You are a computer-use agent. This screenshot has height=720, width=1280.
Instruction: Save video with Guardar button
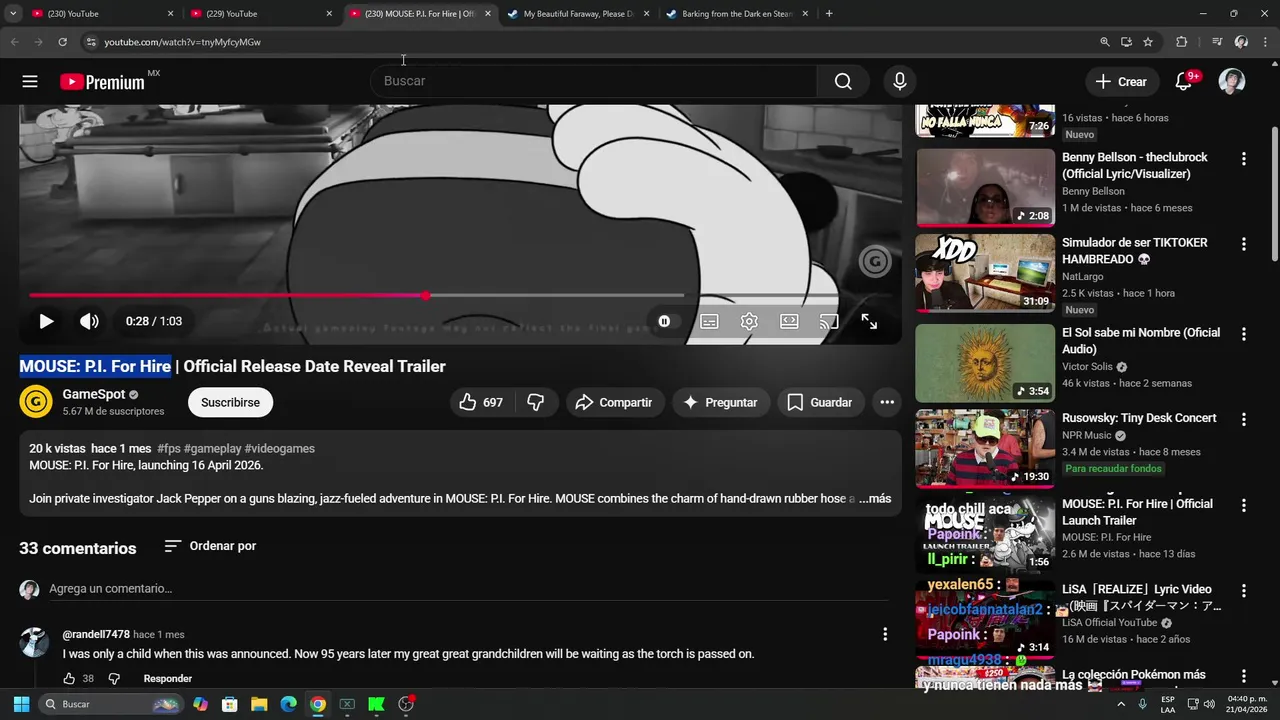[820, 402]
